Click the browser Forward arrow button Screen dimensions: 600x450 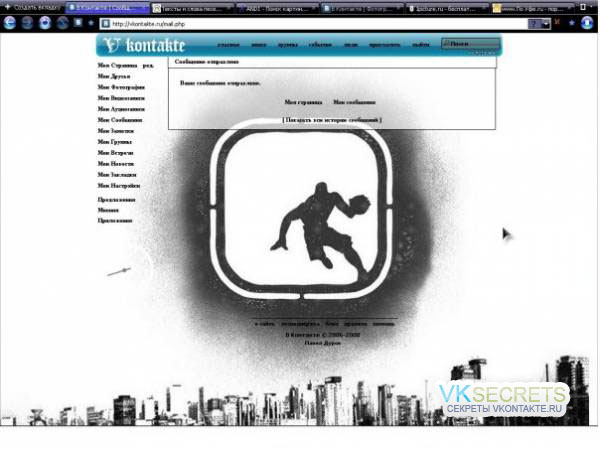[27, 23]
